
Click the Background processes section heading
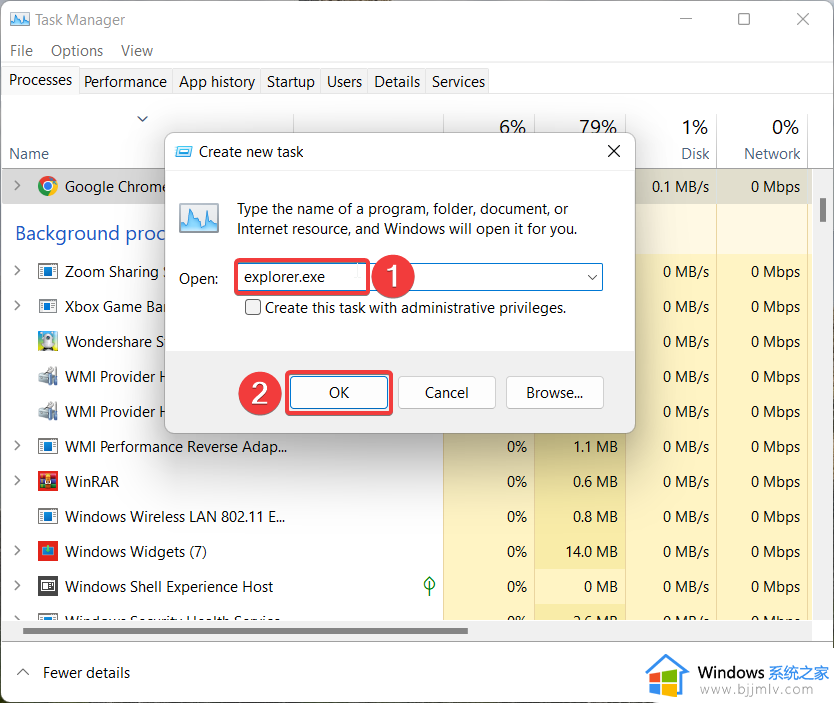pyautogui.click(x=90, y=233)
